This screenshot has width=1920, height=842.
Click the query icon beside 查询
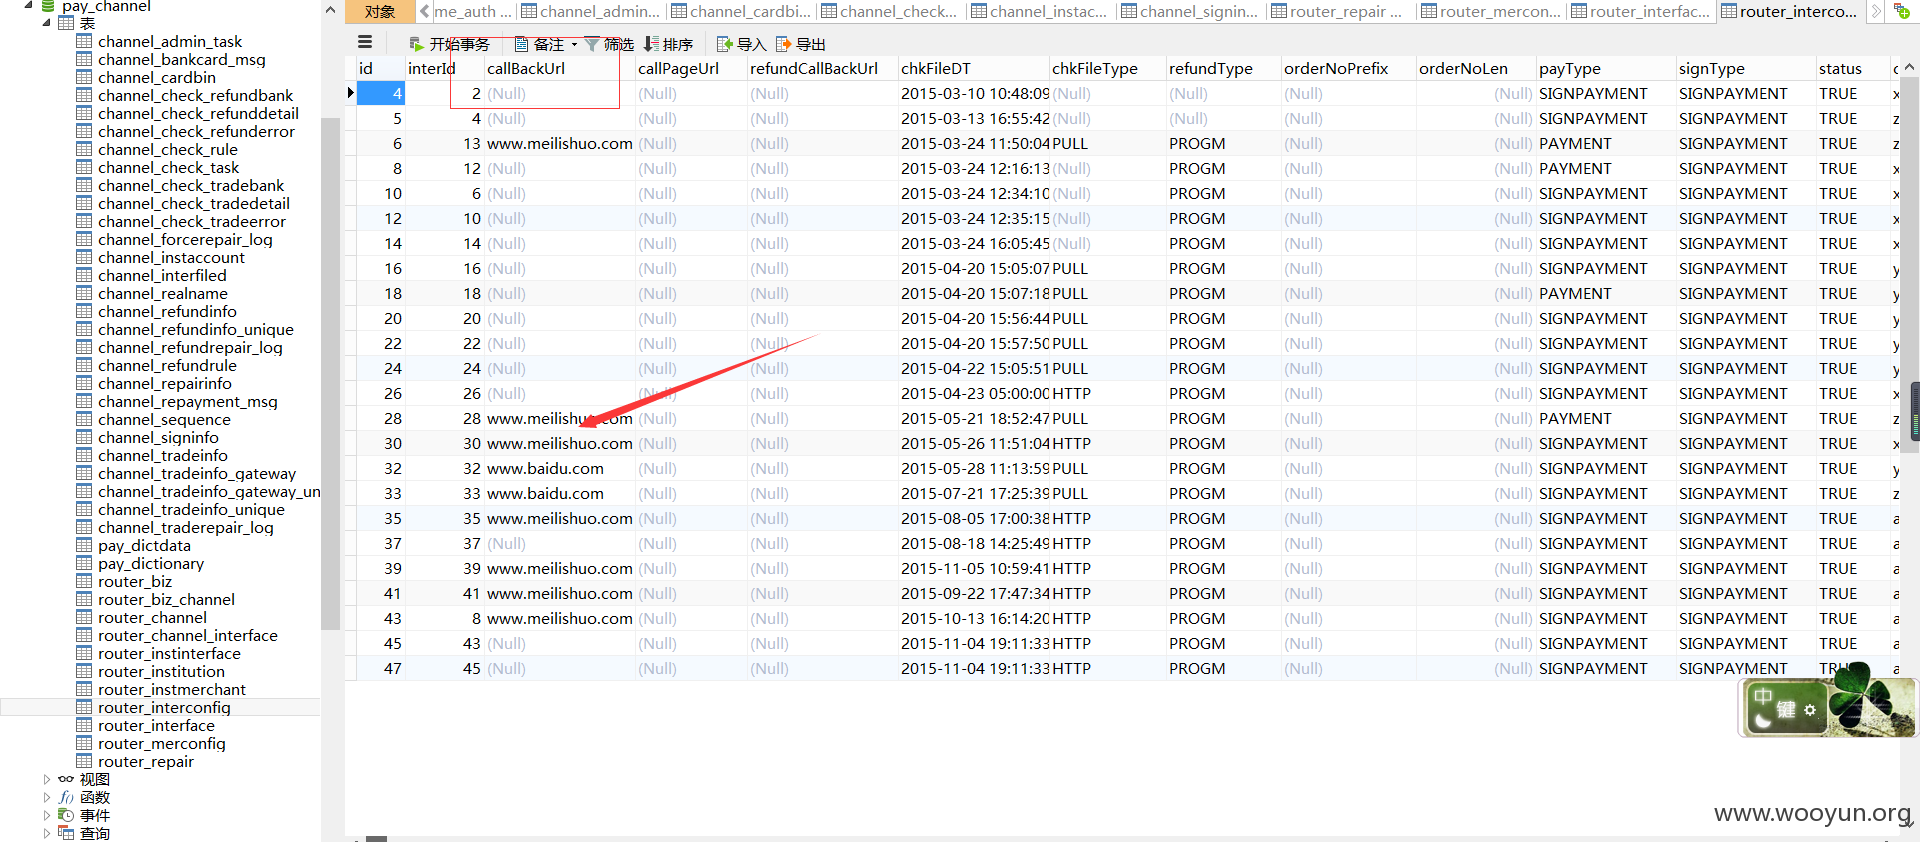pos(66,833)
